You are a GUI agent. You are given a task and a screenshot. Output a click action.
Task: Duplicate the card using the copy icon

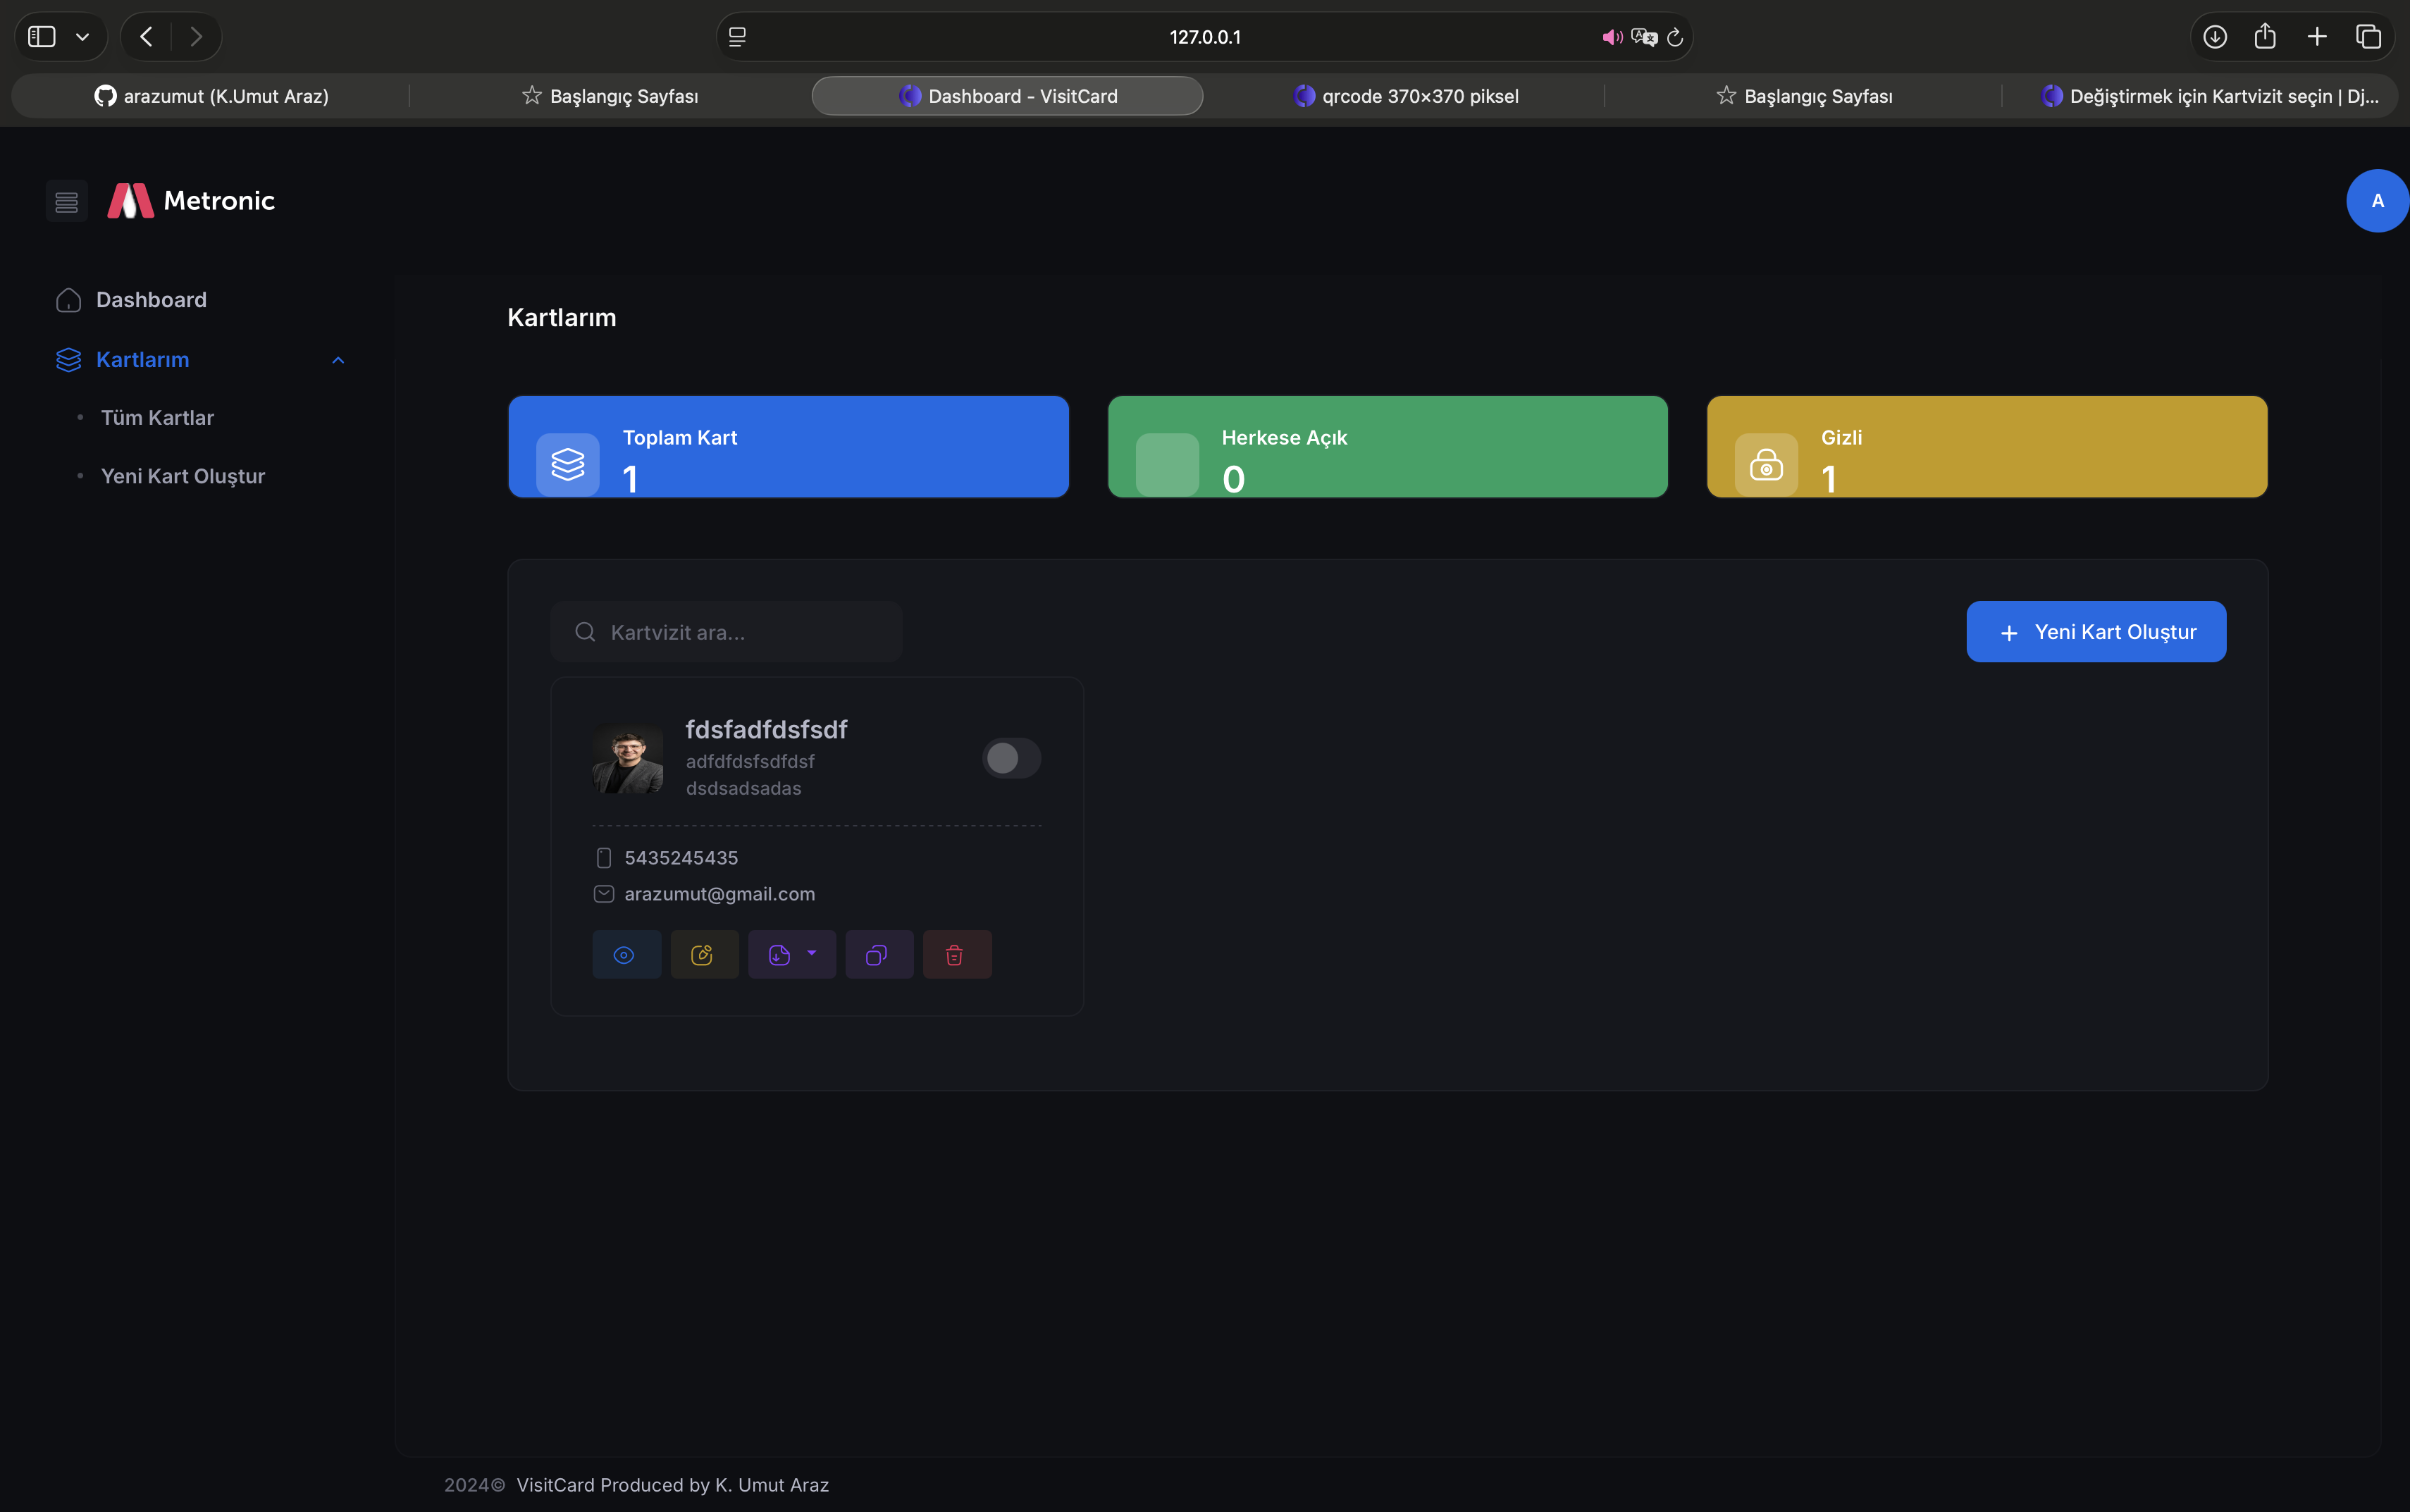(x=877, y=954)
